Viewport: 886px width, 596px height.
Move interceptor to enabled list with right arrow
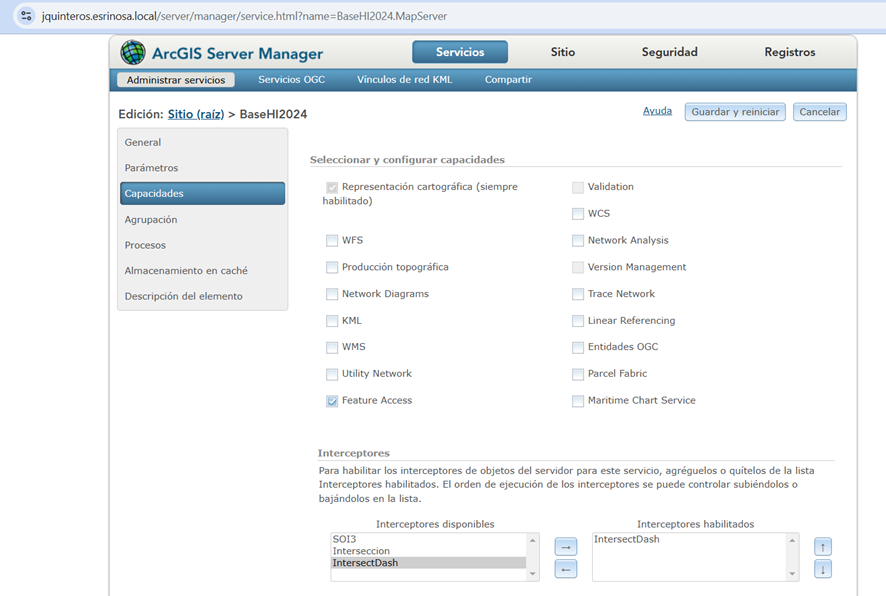point(566,547)
